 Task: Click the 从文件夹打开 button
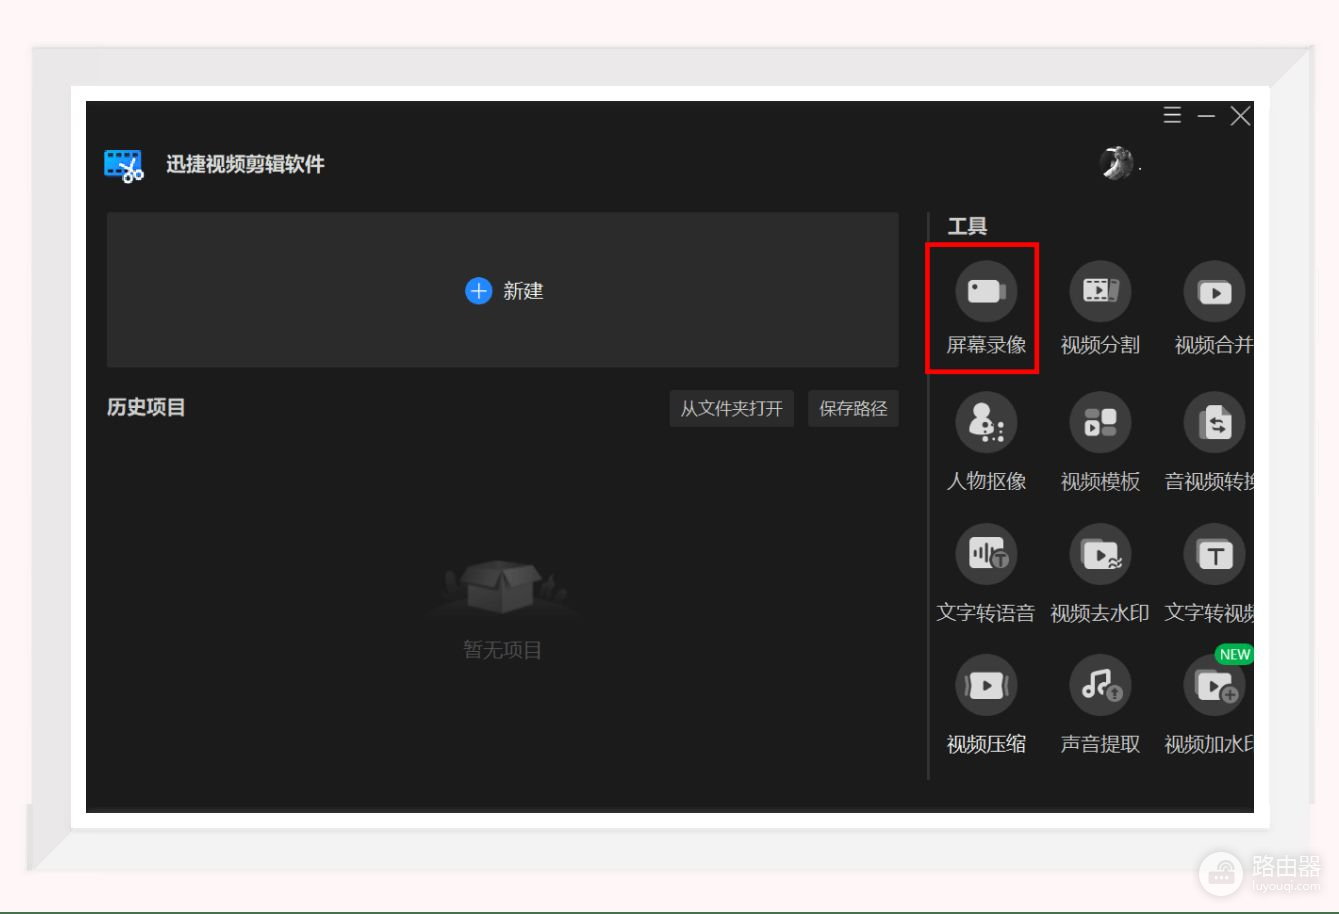(731, 408)
